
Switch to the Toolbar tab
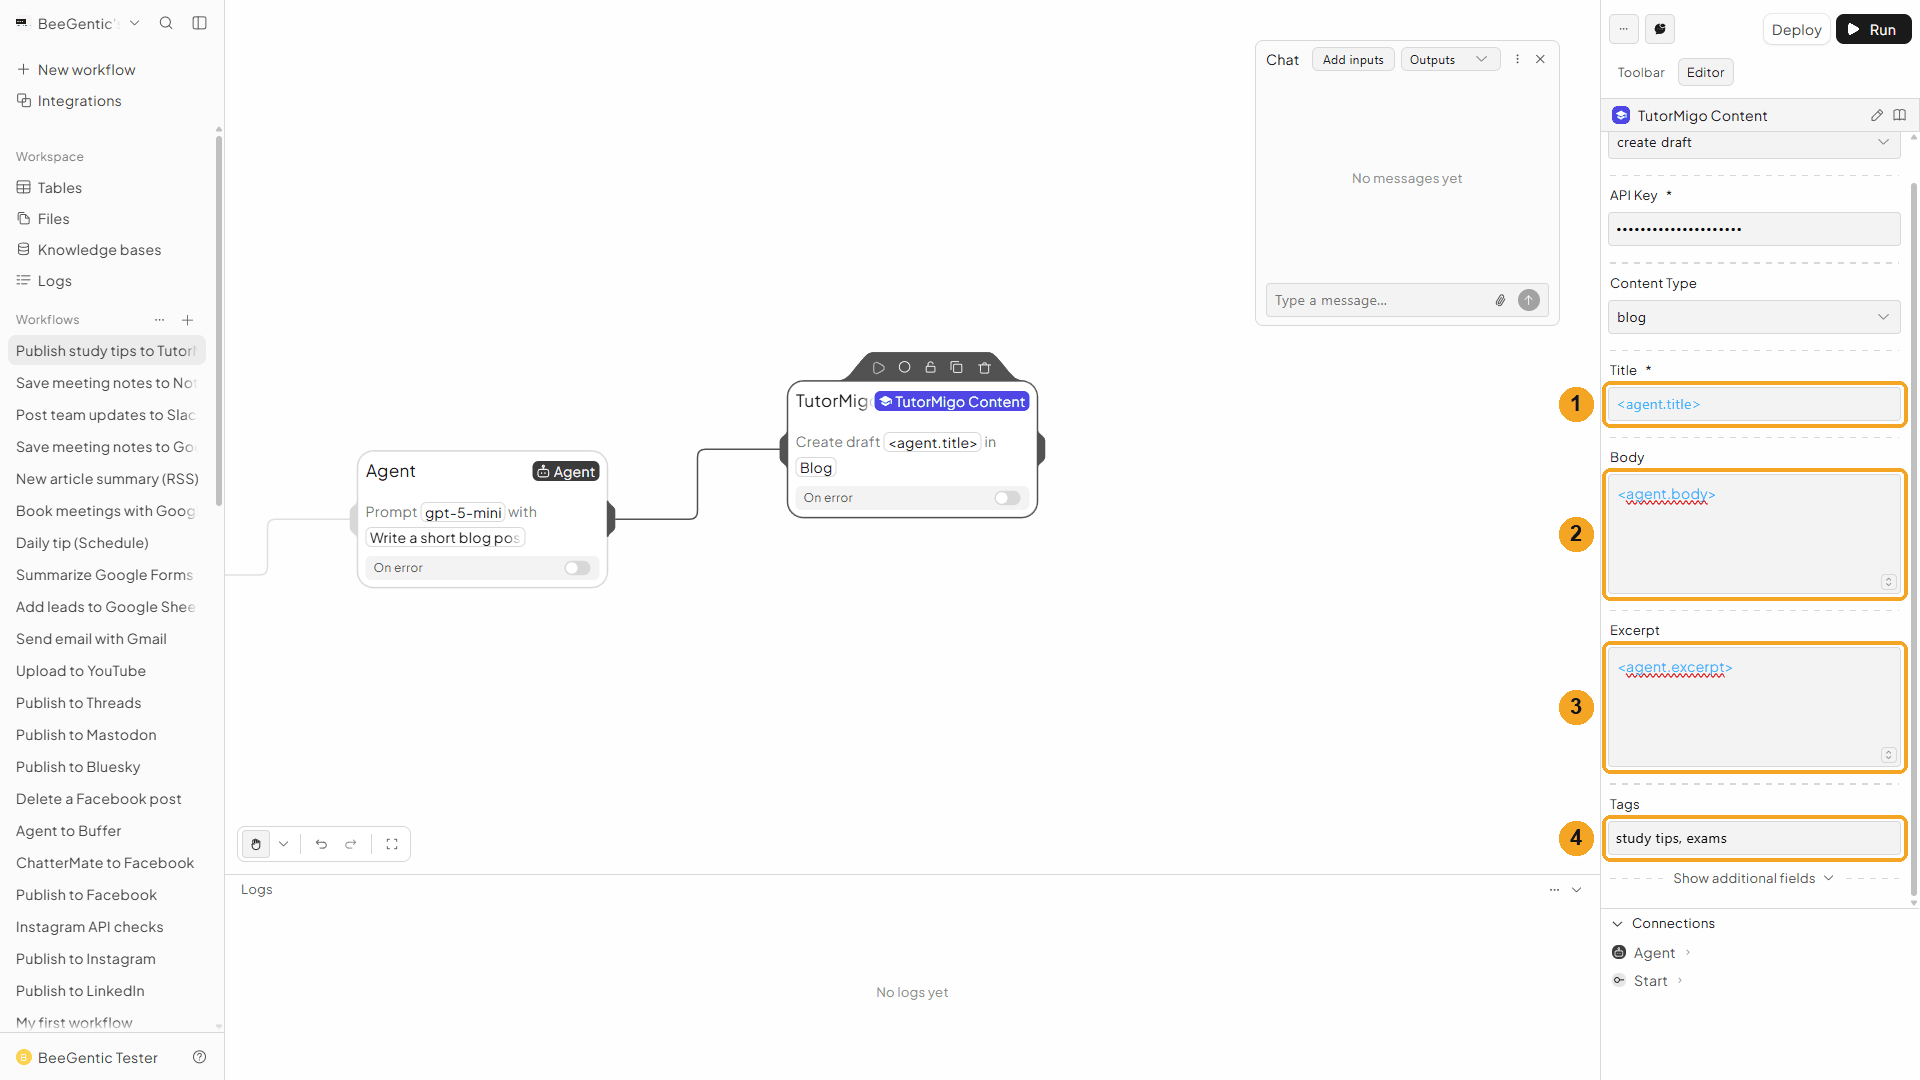click(1641, 72)
